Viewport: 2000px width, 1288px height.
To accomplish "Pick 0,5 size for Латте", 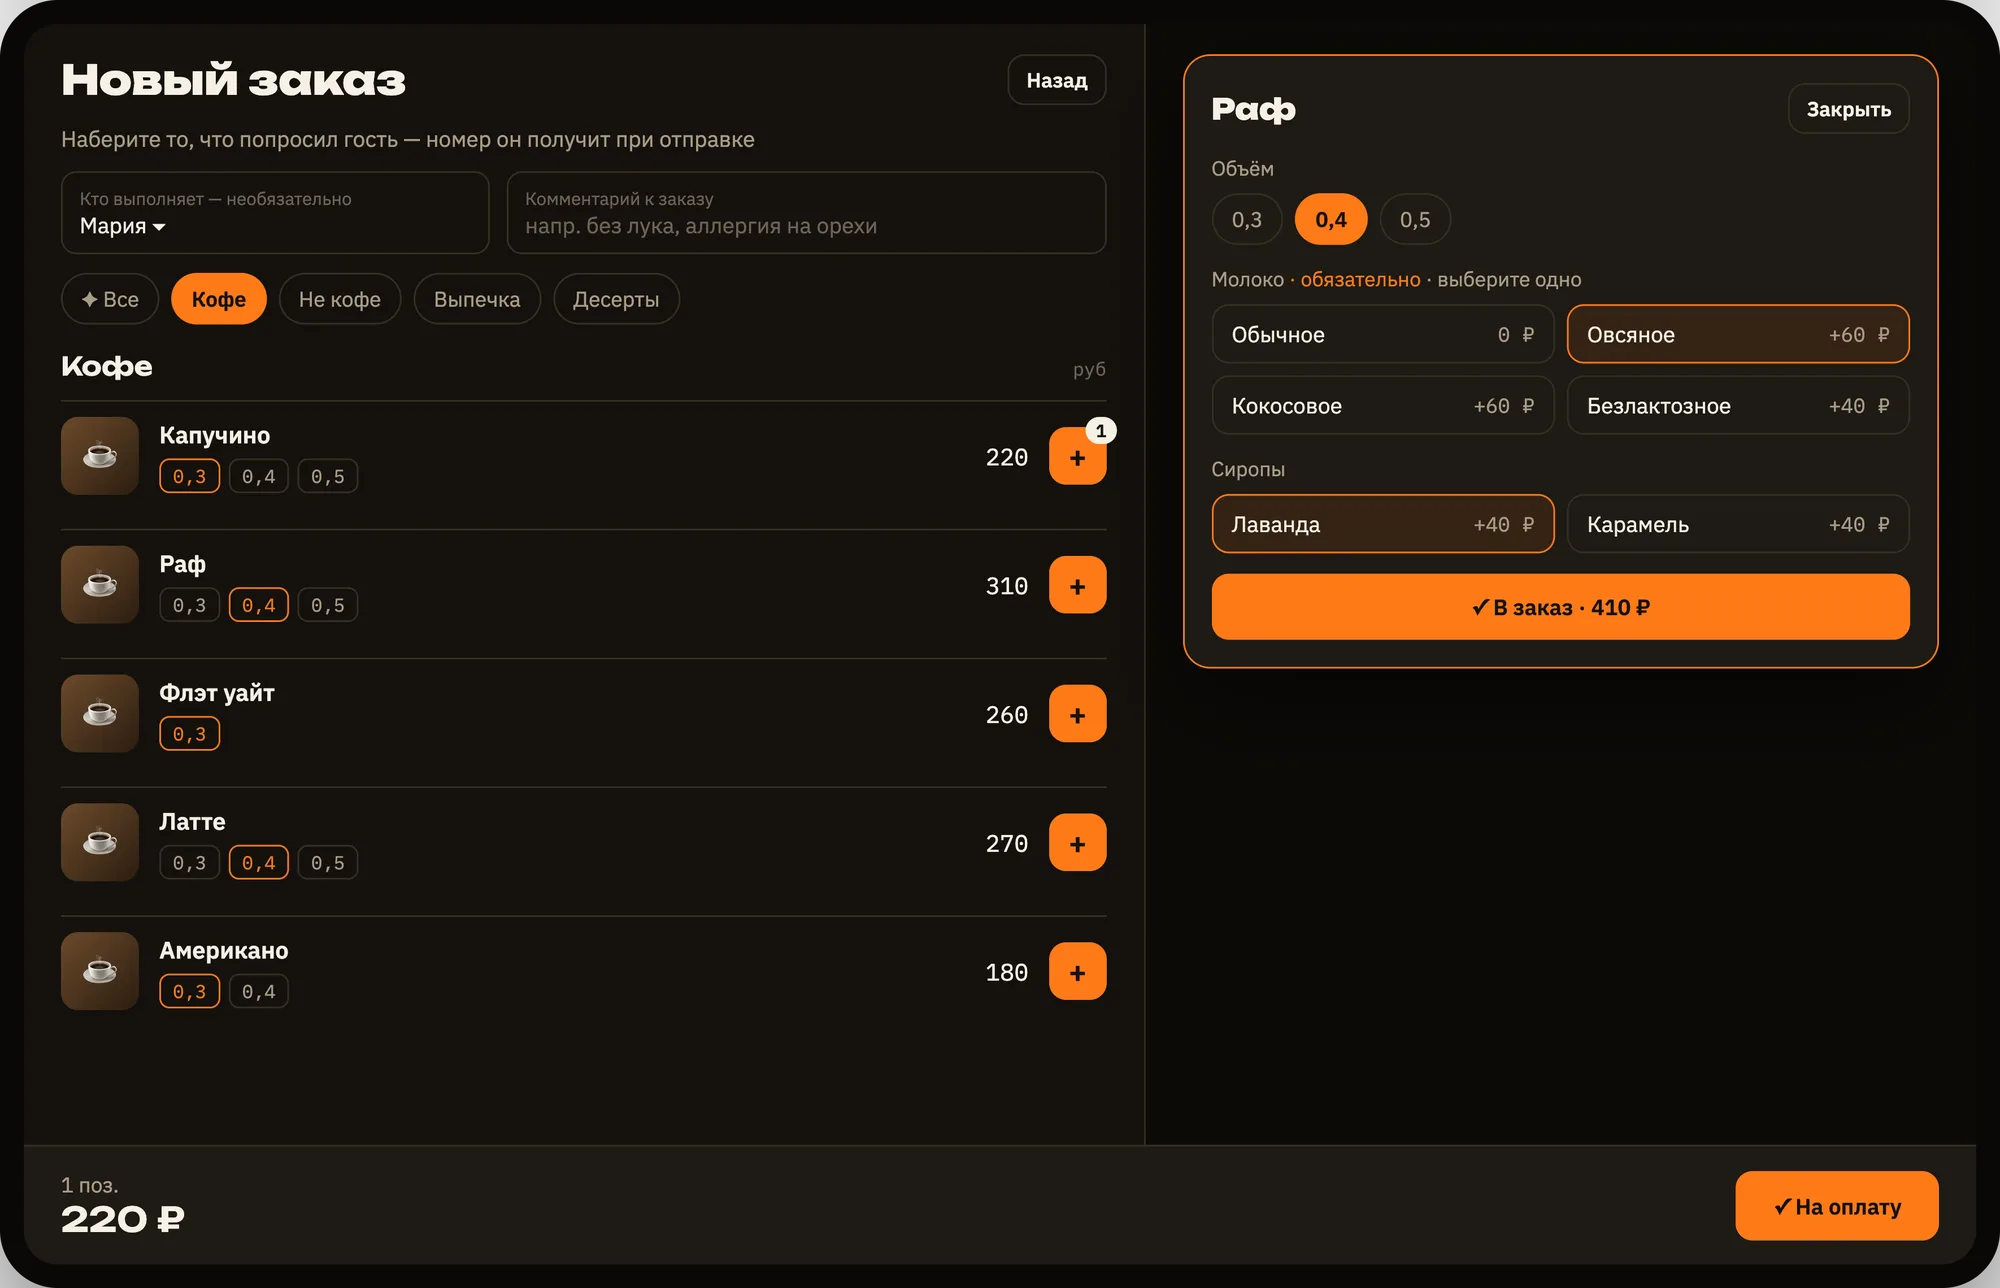I will pos(328,863).
